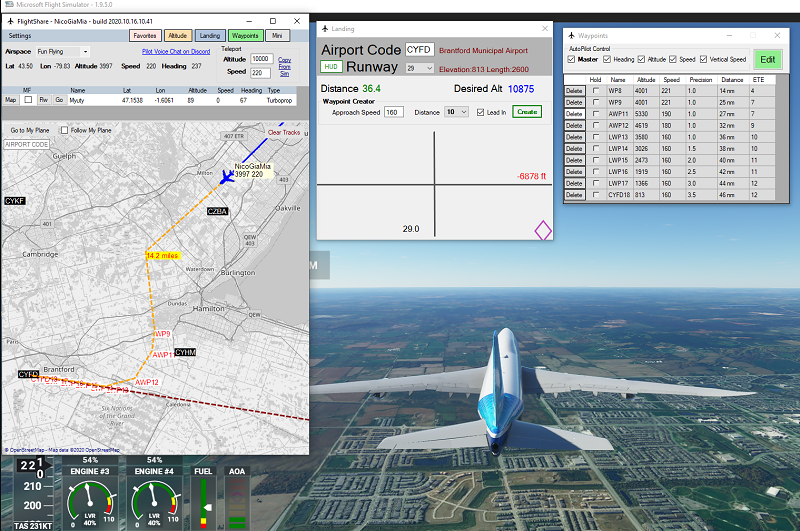Click the Copy From Sim link
The height and width of the screenshot is (531, 800).
[285, 67]
